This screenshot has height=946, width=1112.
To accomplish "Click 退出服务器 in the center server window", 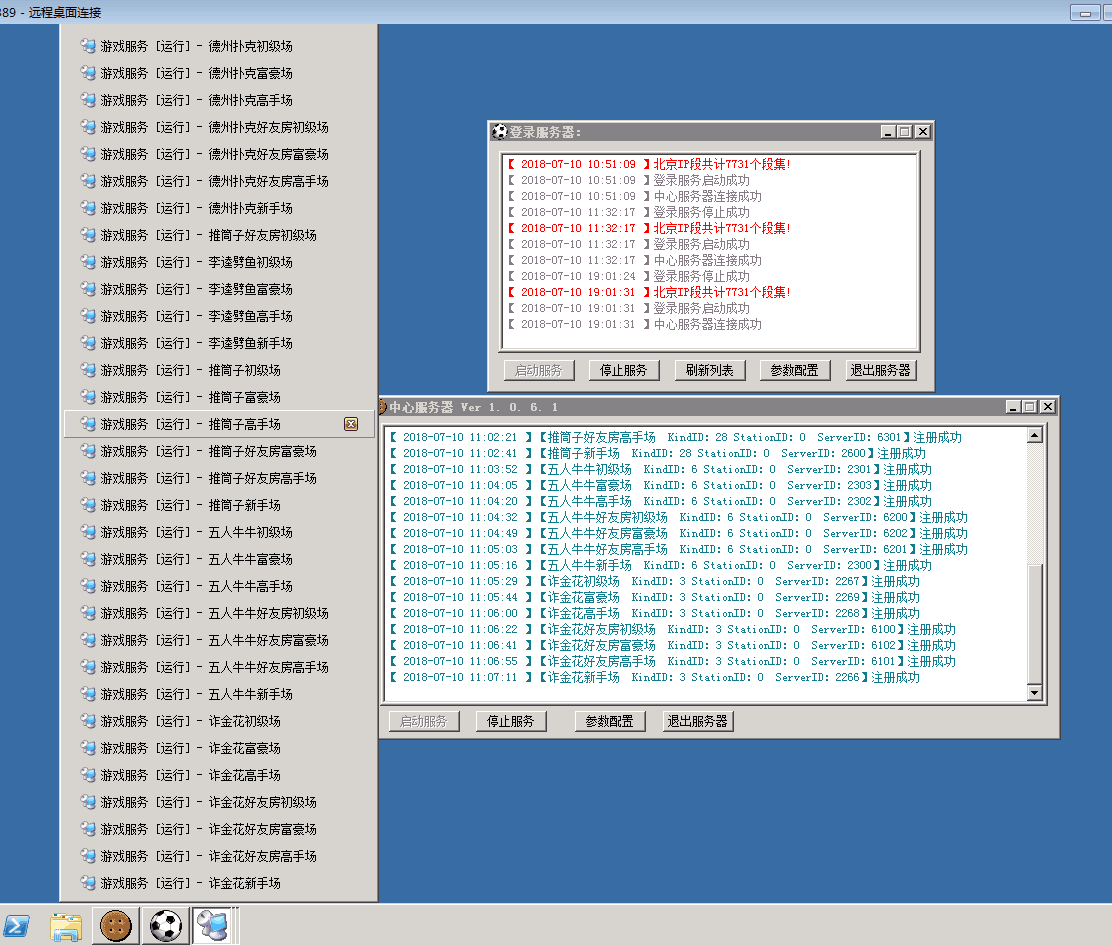I will click(x=697, y=721).
